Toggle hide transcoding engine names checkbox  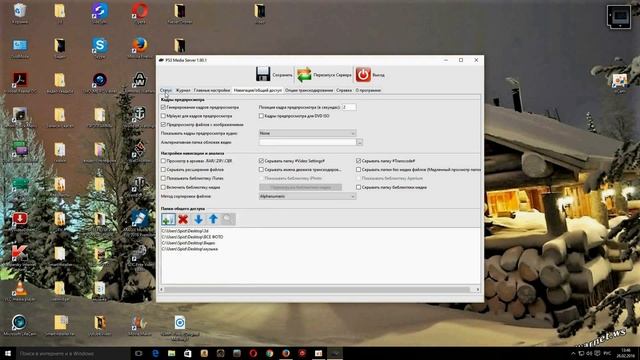pos(261,169)
